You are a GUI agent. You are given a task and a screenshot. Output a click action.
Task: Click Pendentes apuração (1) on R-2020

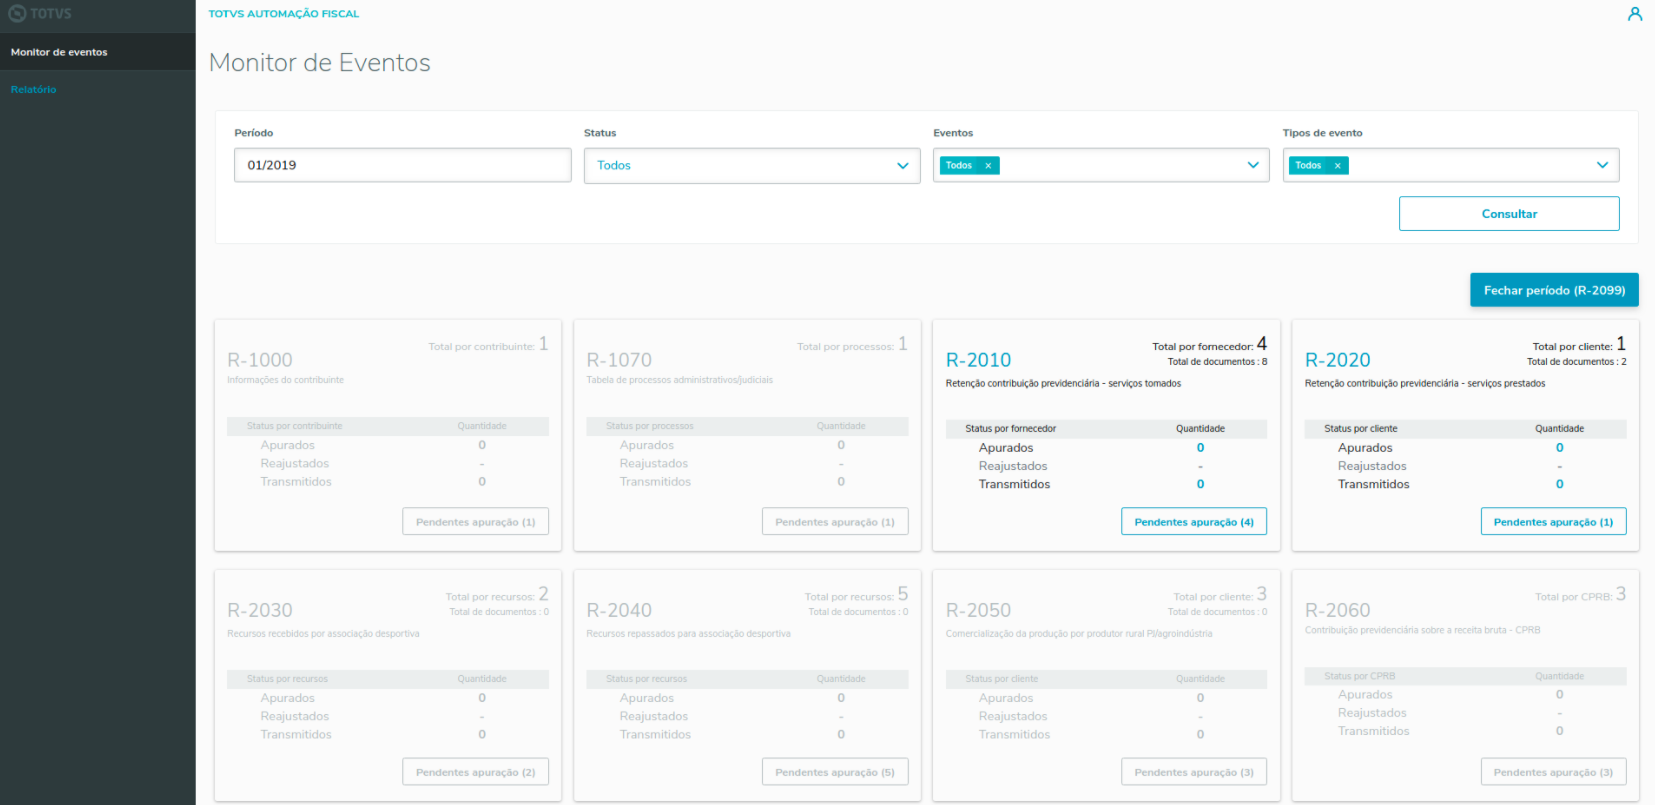tap(1553, 522)
